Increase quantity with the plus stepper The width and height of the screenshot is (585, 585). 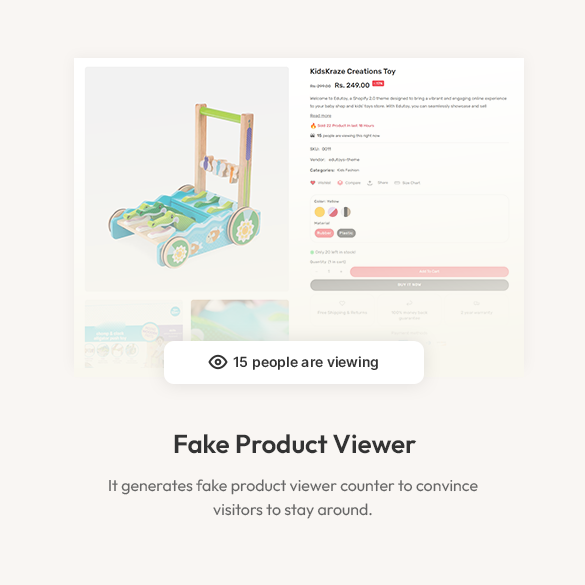341,272
